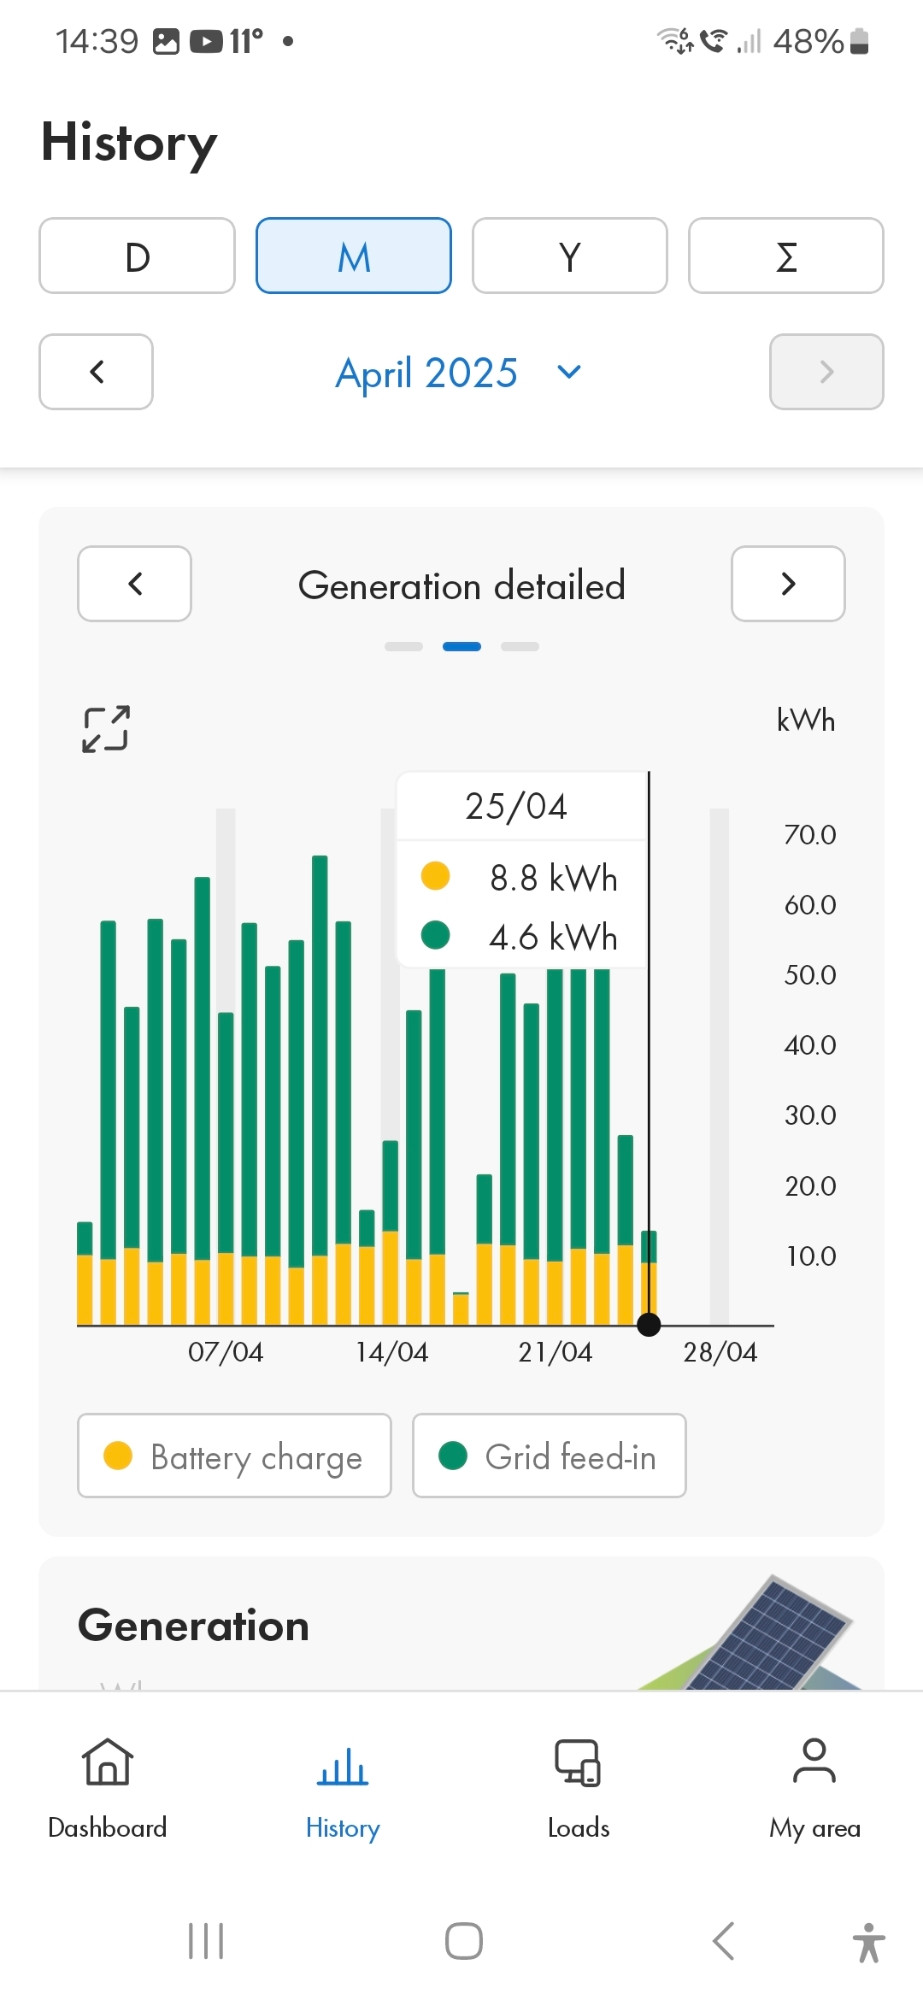Tap the green dot in the 25/04 tooltip
Screen dimensions: 923x2000
435,935
